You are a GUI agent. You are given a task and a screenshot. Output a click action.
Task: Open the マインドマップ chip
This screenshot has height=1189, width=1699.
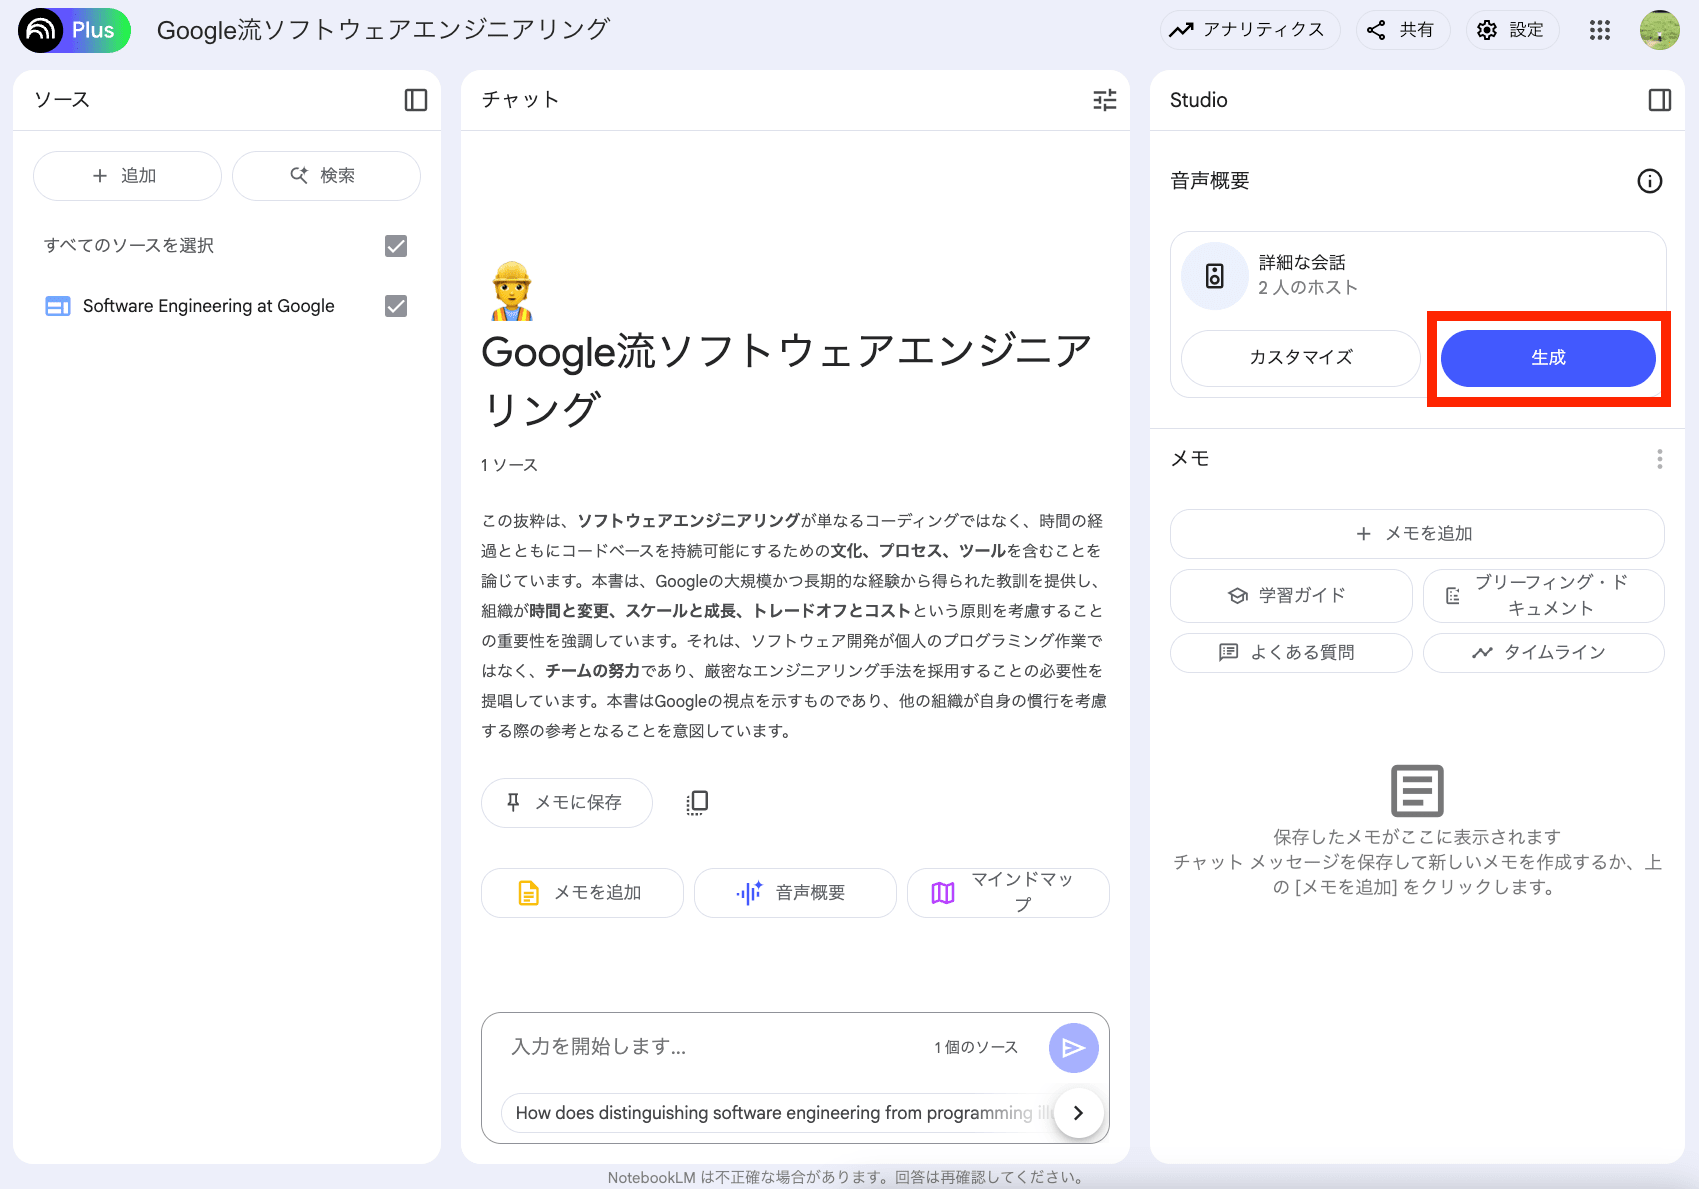(x=1008, y=893)
